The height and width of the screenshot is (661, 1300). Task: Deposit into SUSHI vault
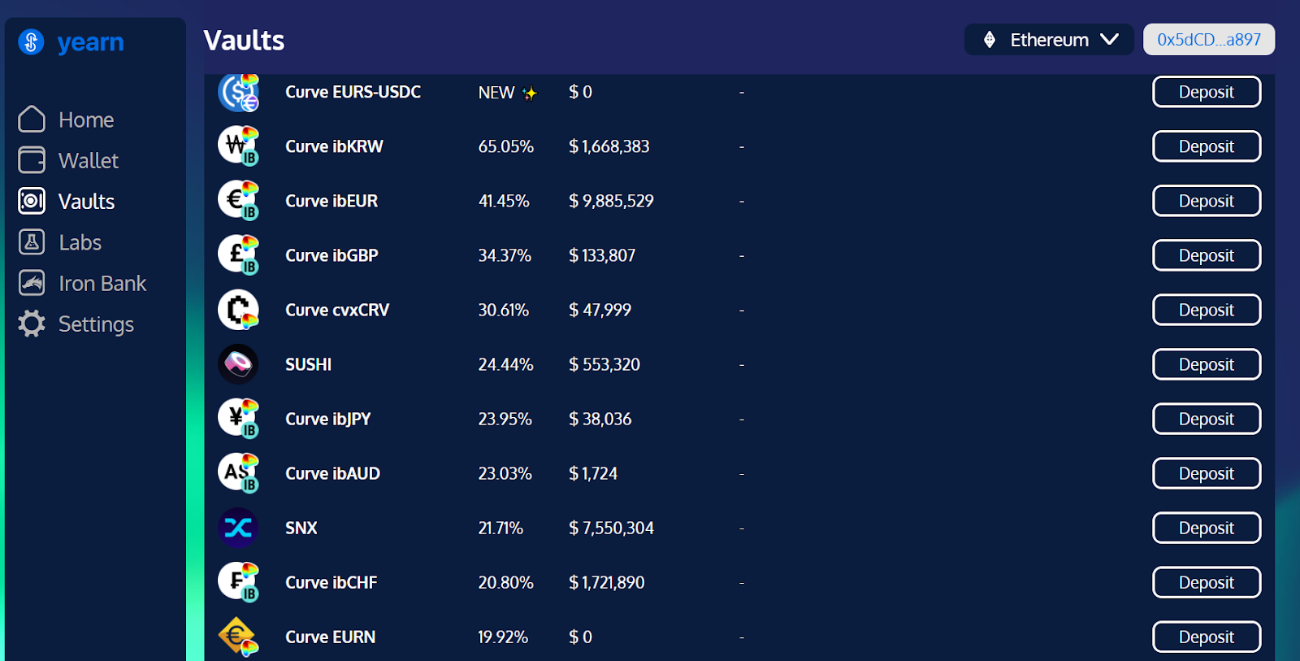click(1206, 365)
